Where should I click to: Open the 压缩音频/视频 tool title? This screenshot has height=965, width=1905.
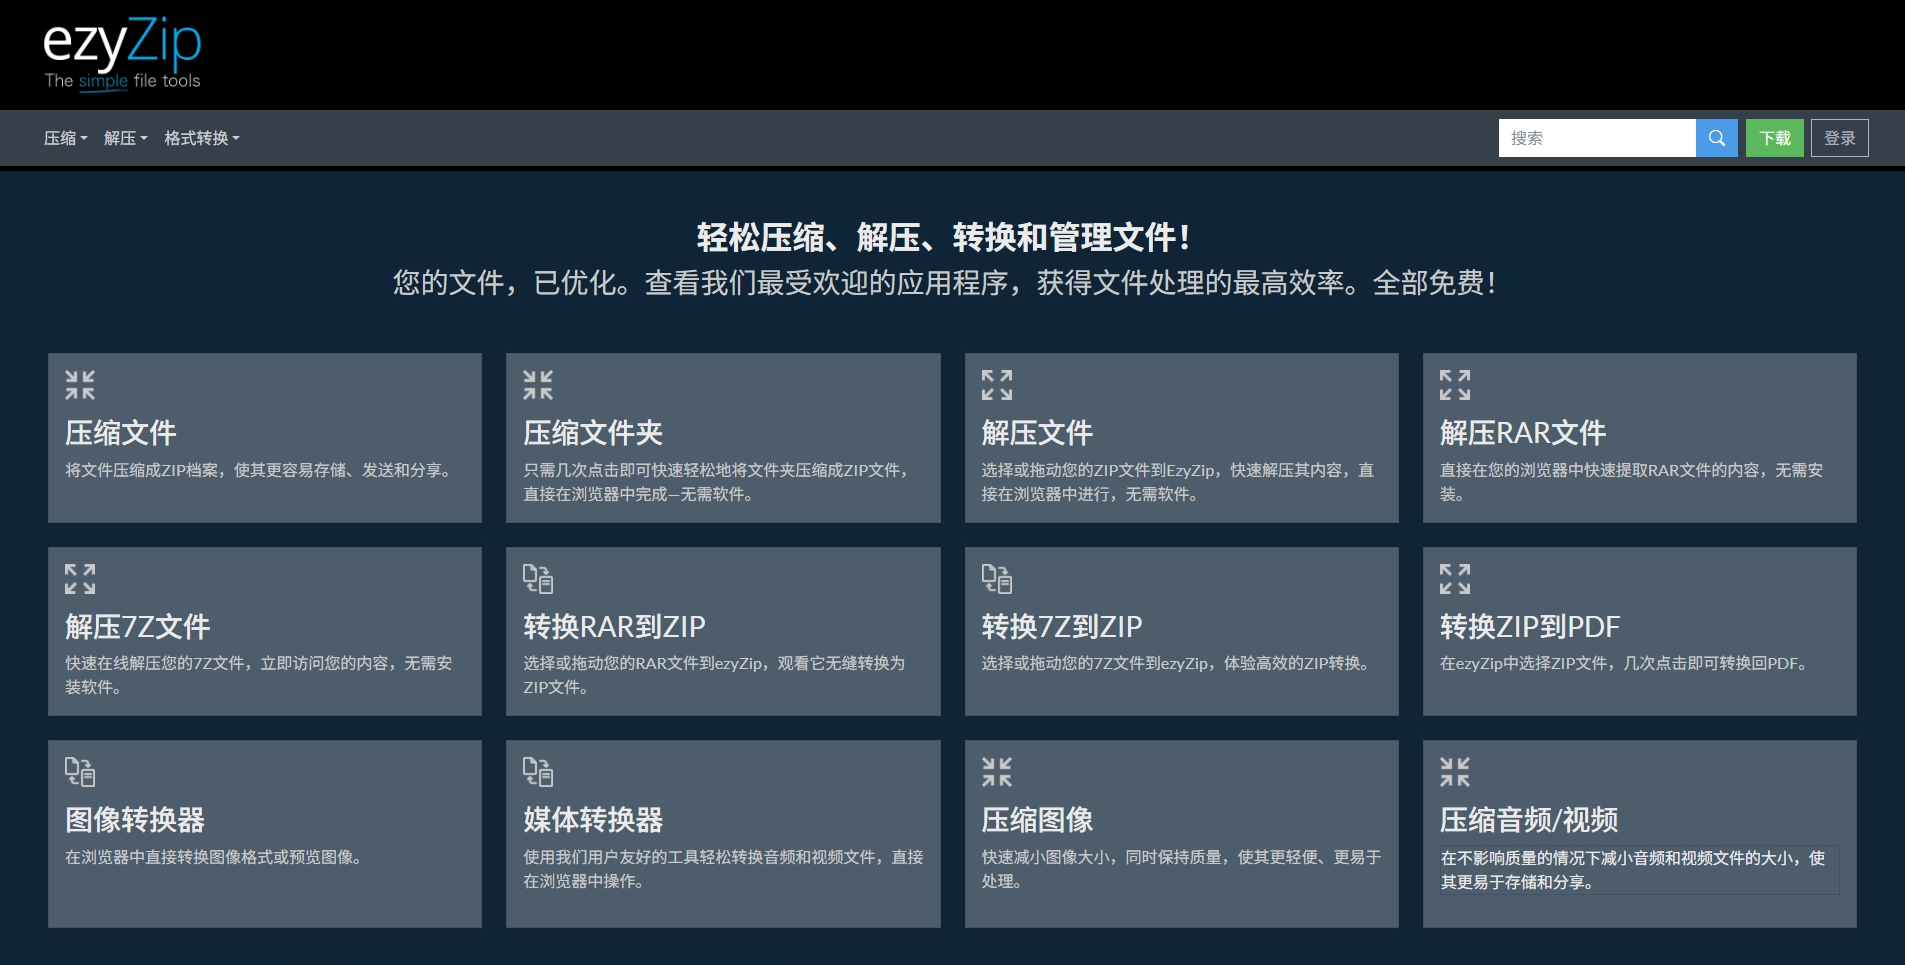[1528, 820]
